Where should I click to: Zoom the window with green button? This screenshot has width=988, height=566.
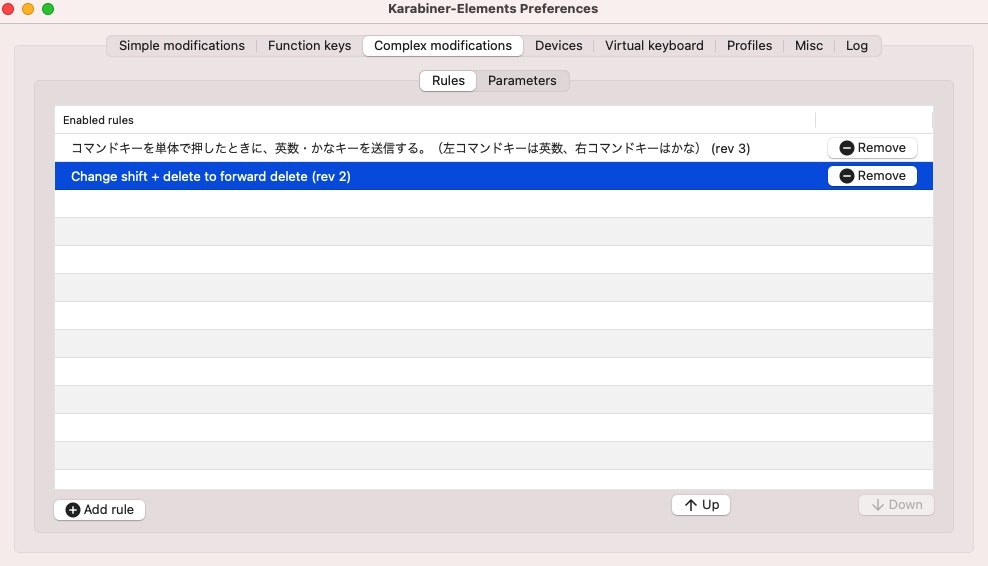click(x=48, y=9)
